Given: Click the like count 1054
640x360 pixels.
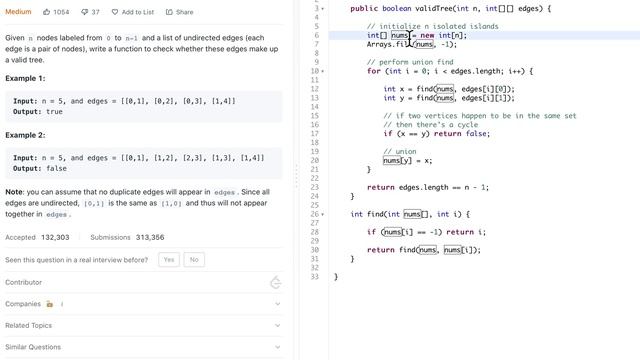Looking at the screenshot, I should click(x=61, y=12).
